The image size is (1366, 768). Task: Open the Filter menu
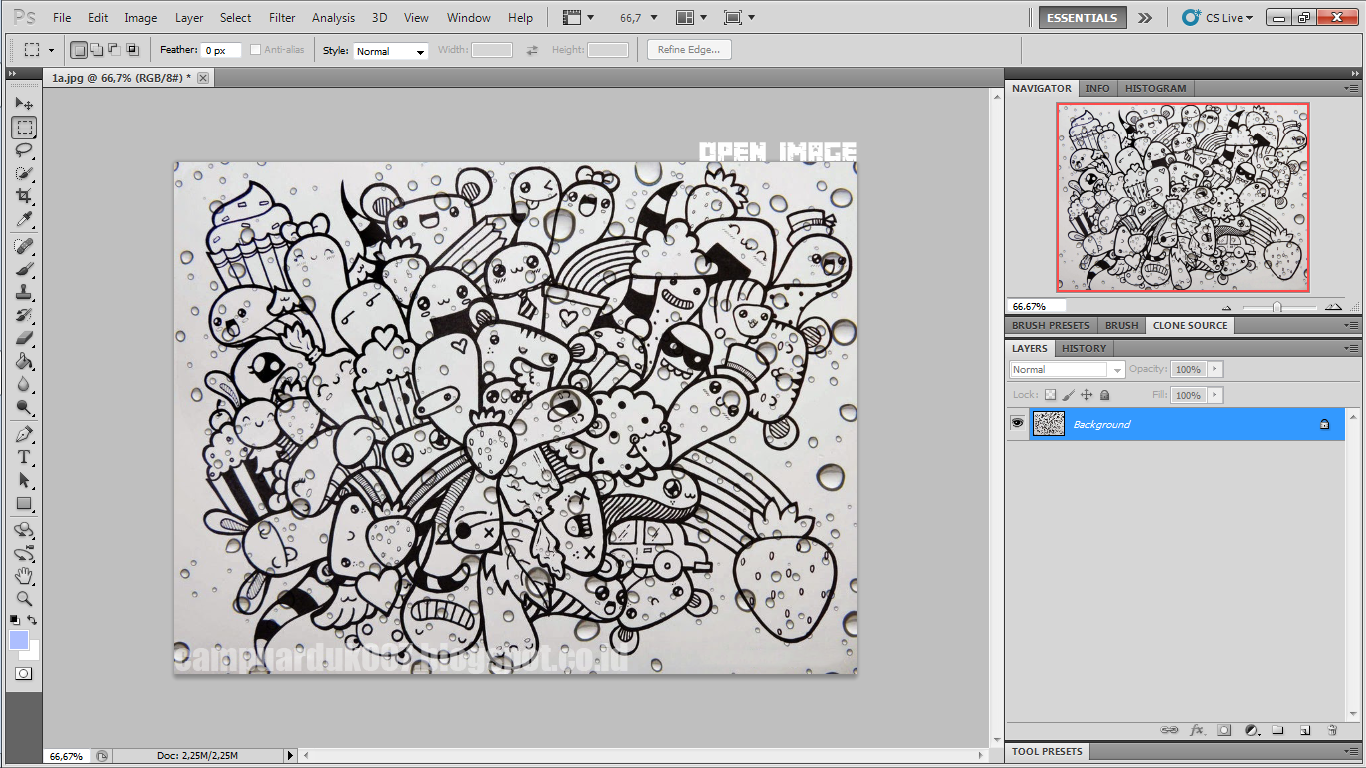(x=282, y=18)
